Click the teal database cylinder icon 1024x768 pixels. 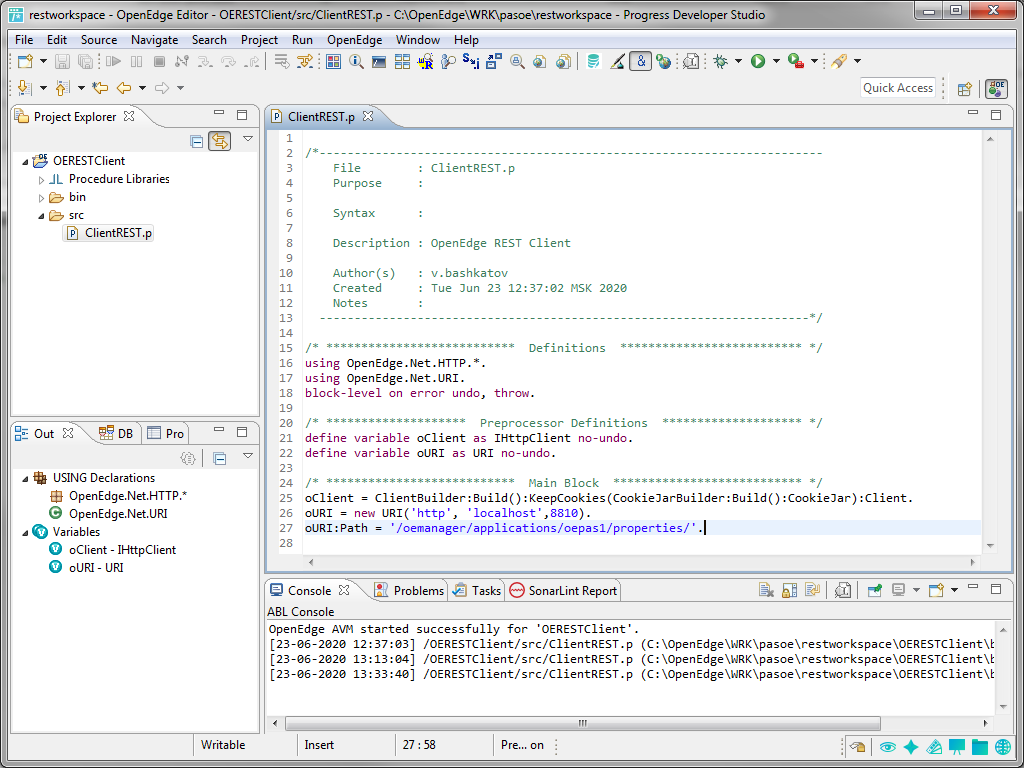click(594, 61)
